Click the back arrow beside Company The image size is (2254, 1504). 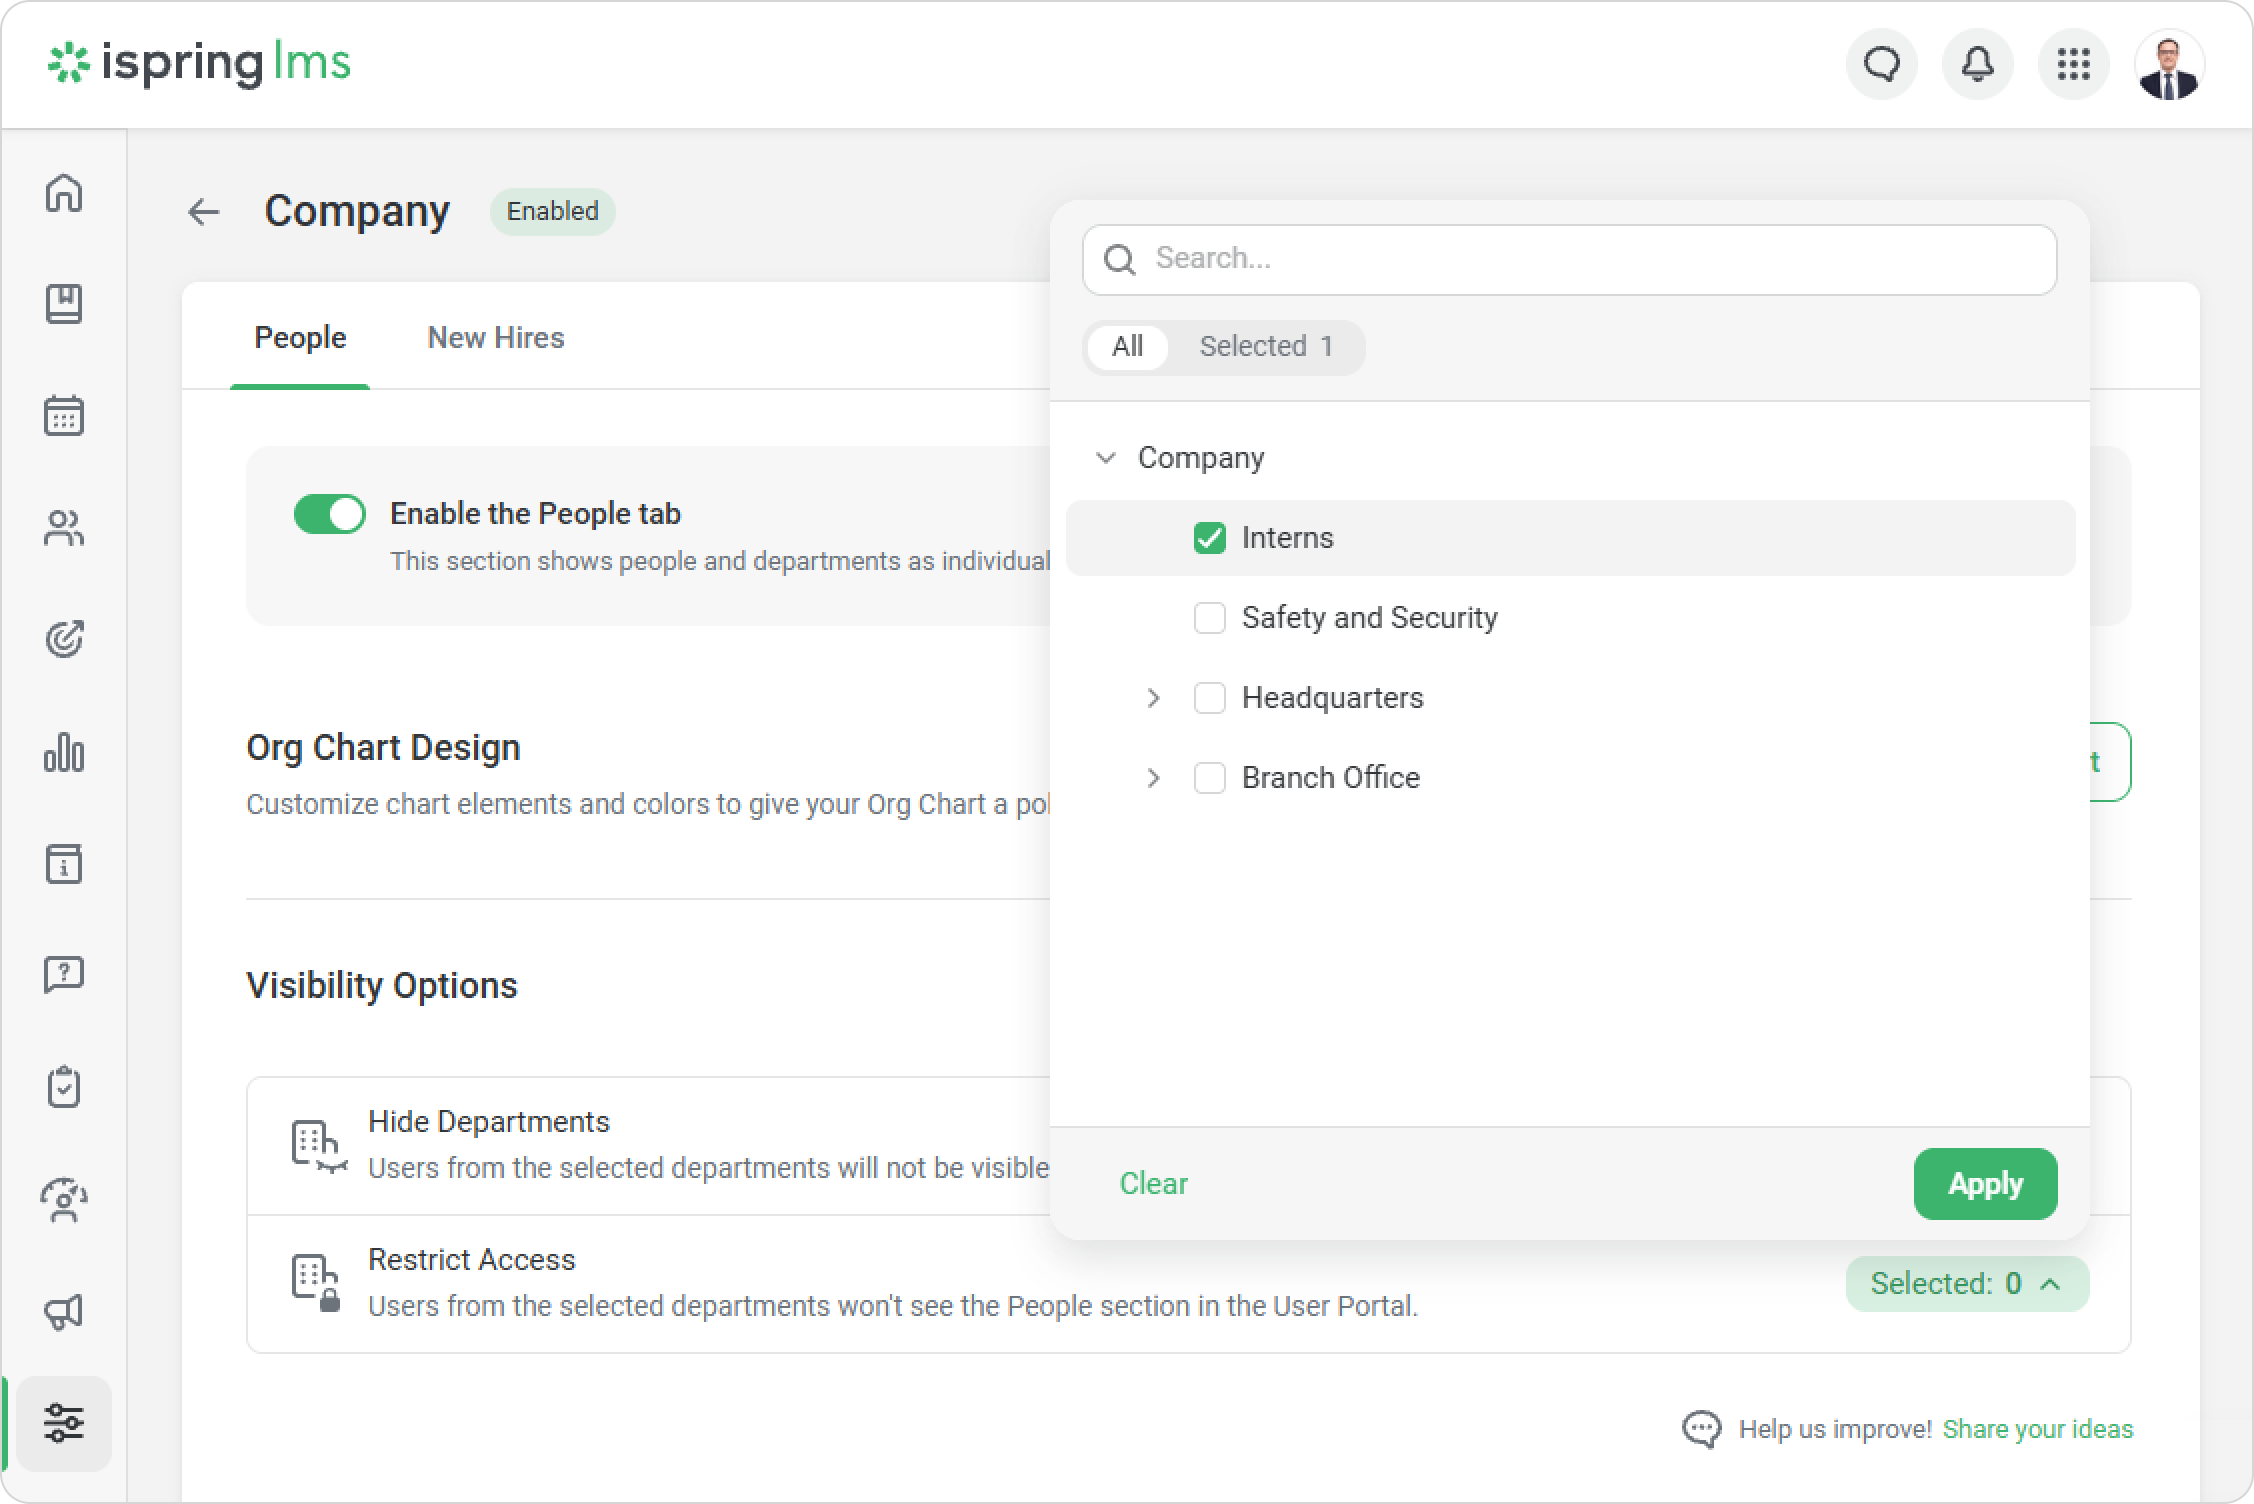click(x=203, y=212)
